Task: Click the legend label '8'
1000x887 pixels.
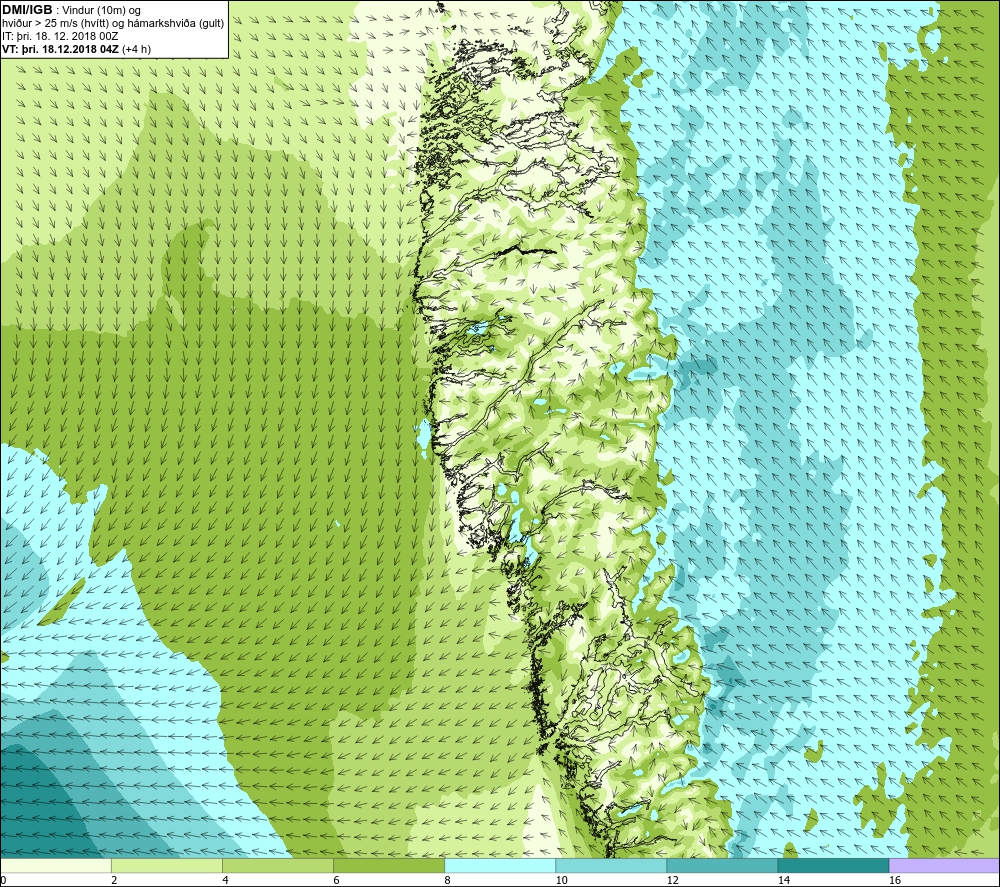Action: (x=447, y=881)
